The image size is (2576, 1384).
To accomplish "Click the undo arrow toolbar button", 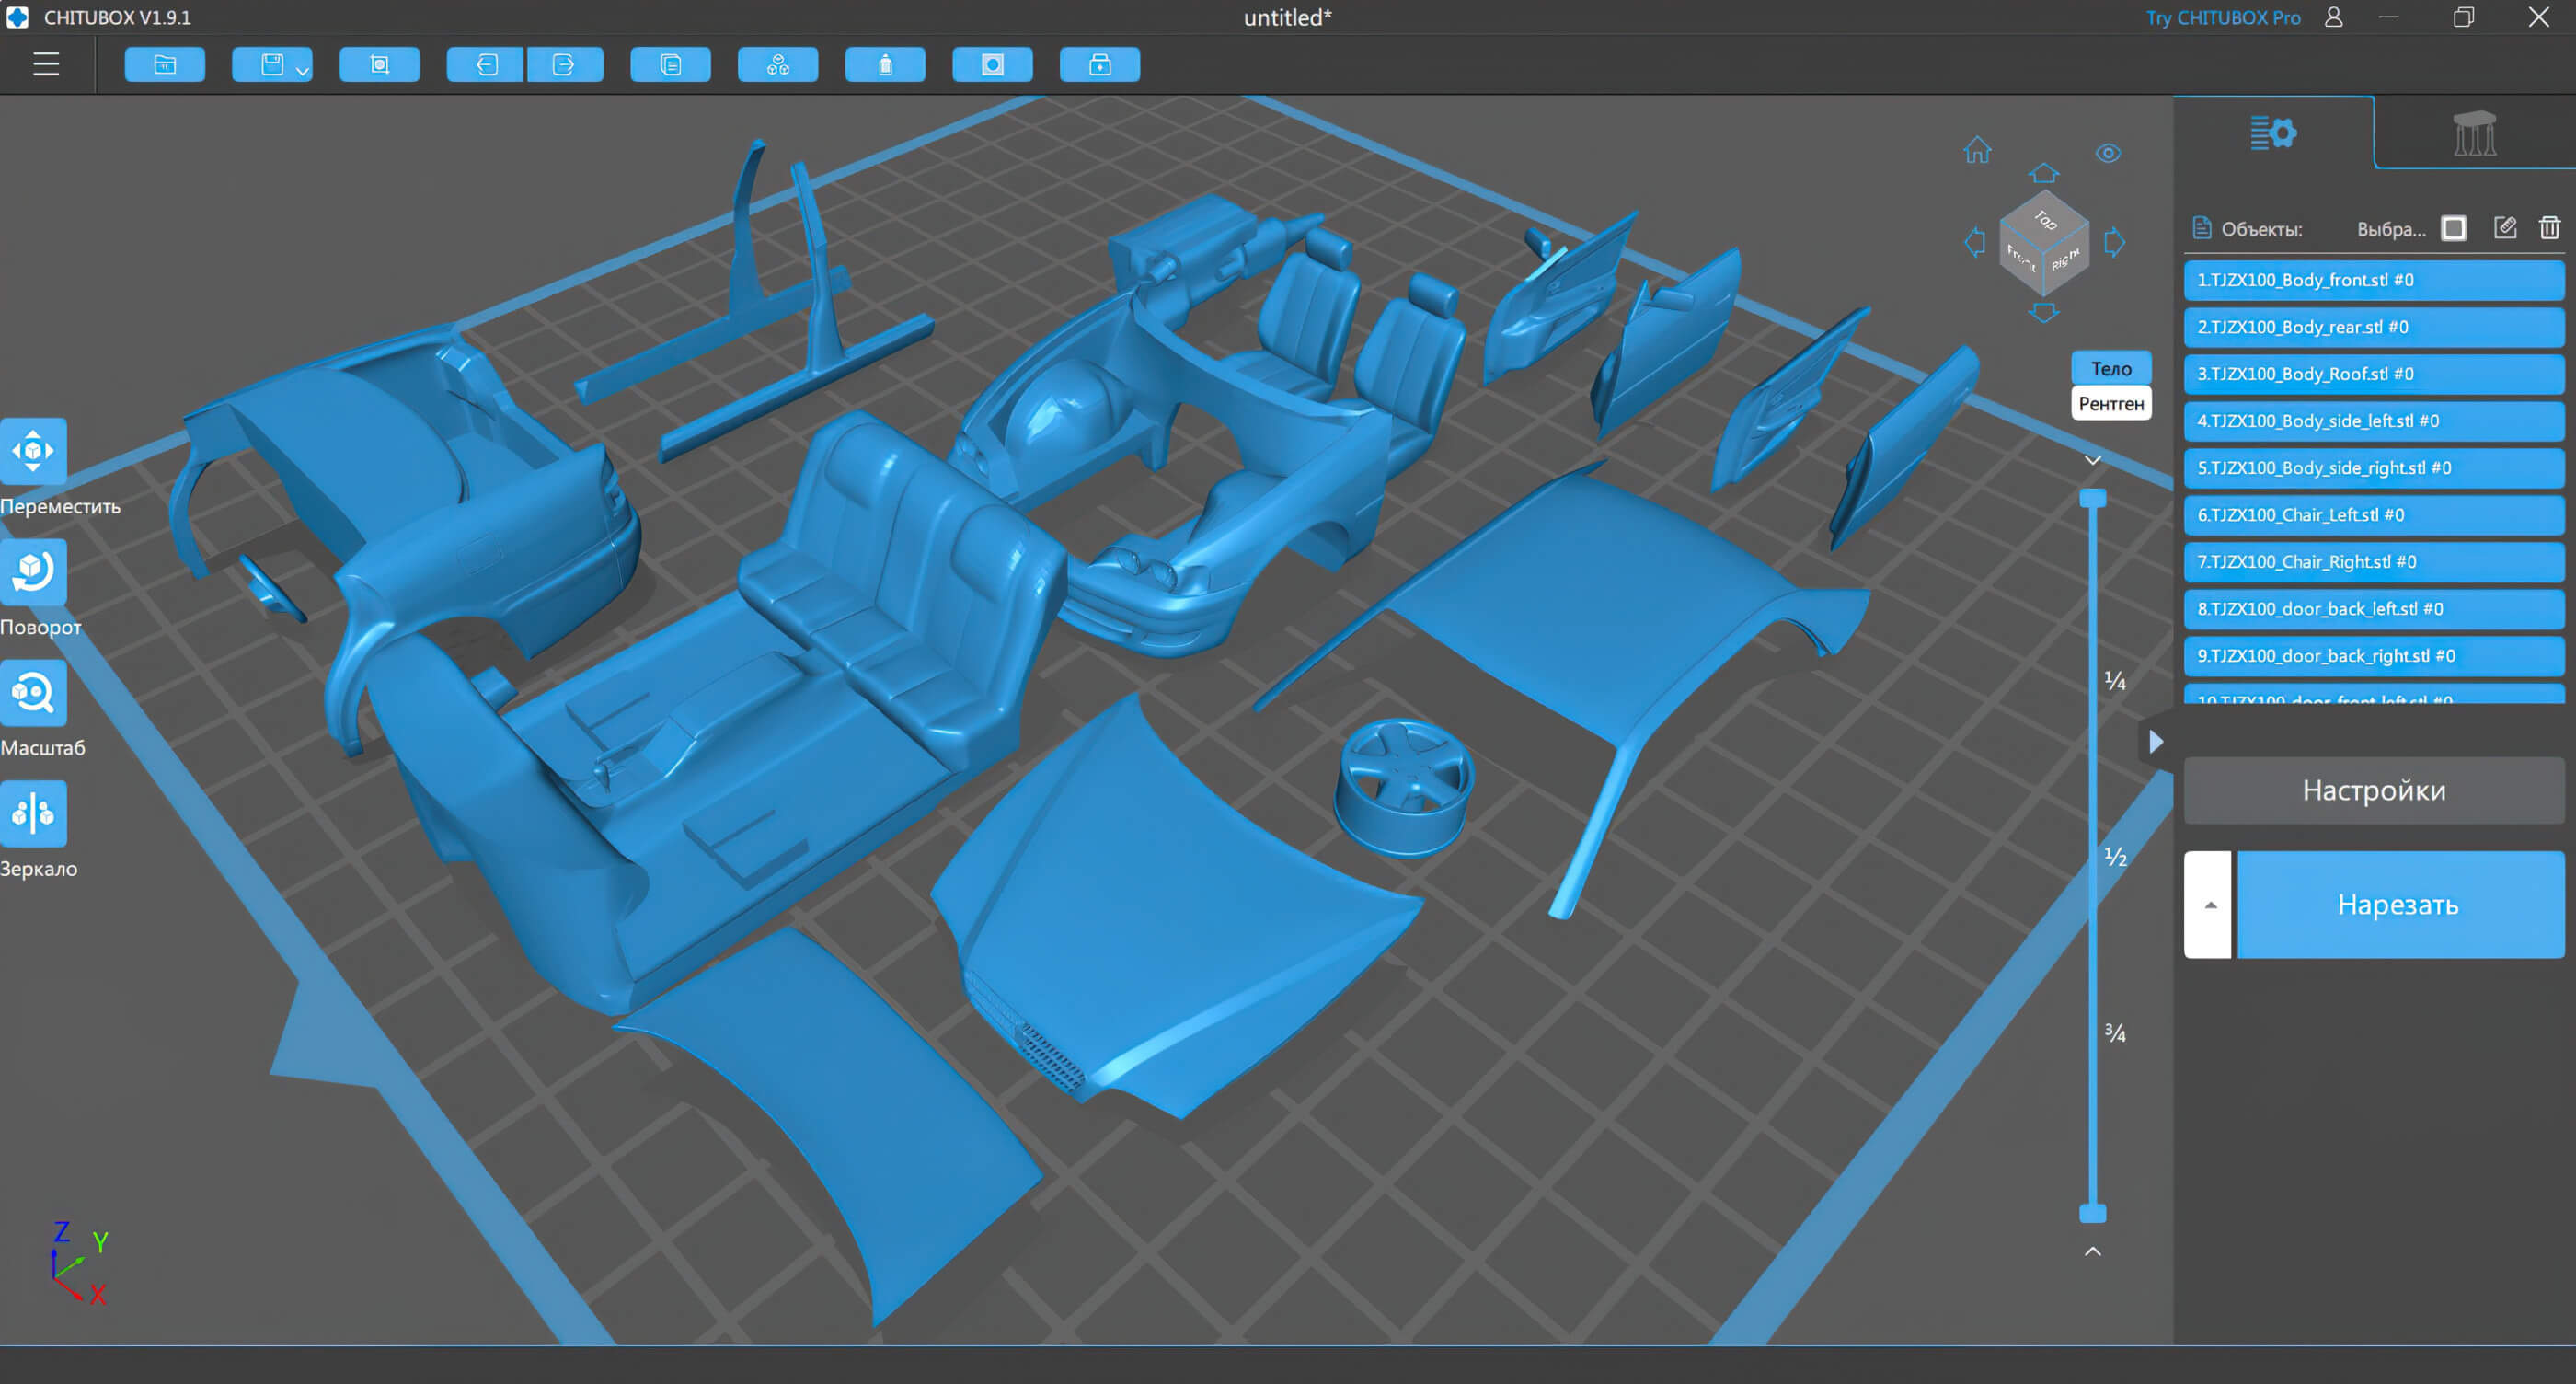I will [486, 65].
